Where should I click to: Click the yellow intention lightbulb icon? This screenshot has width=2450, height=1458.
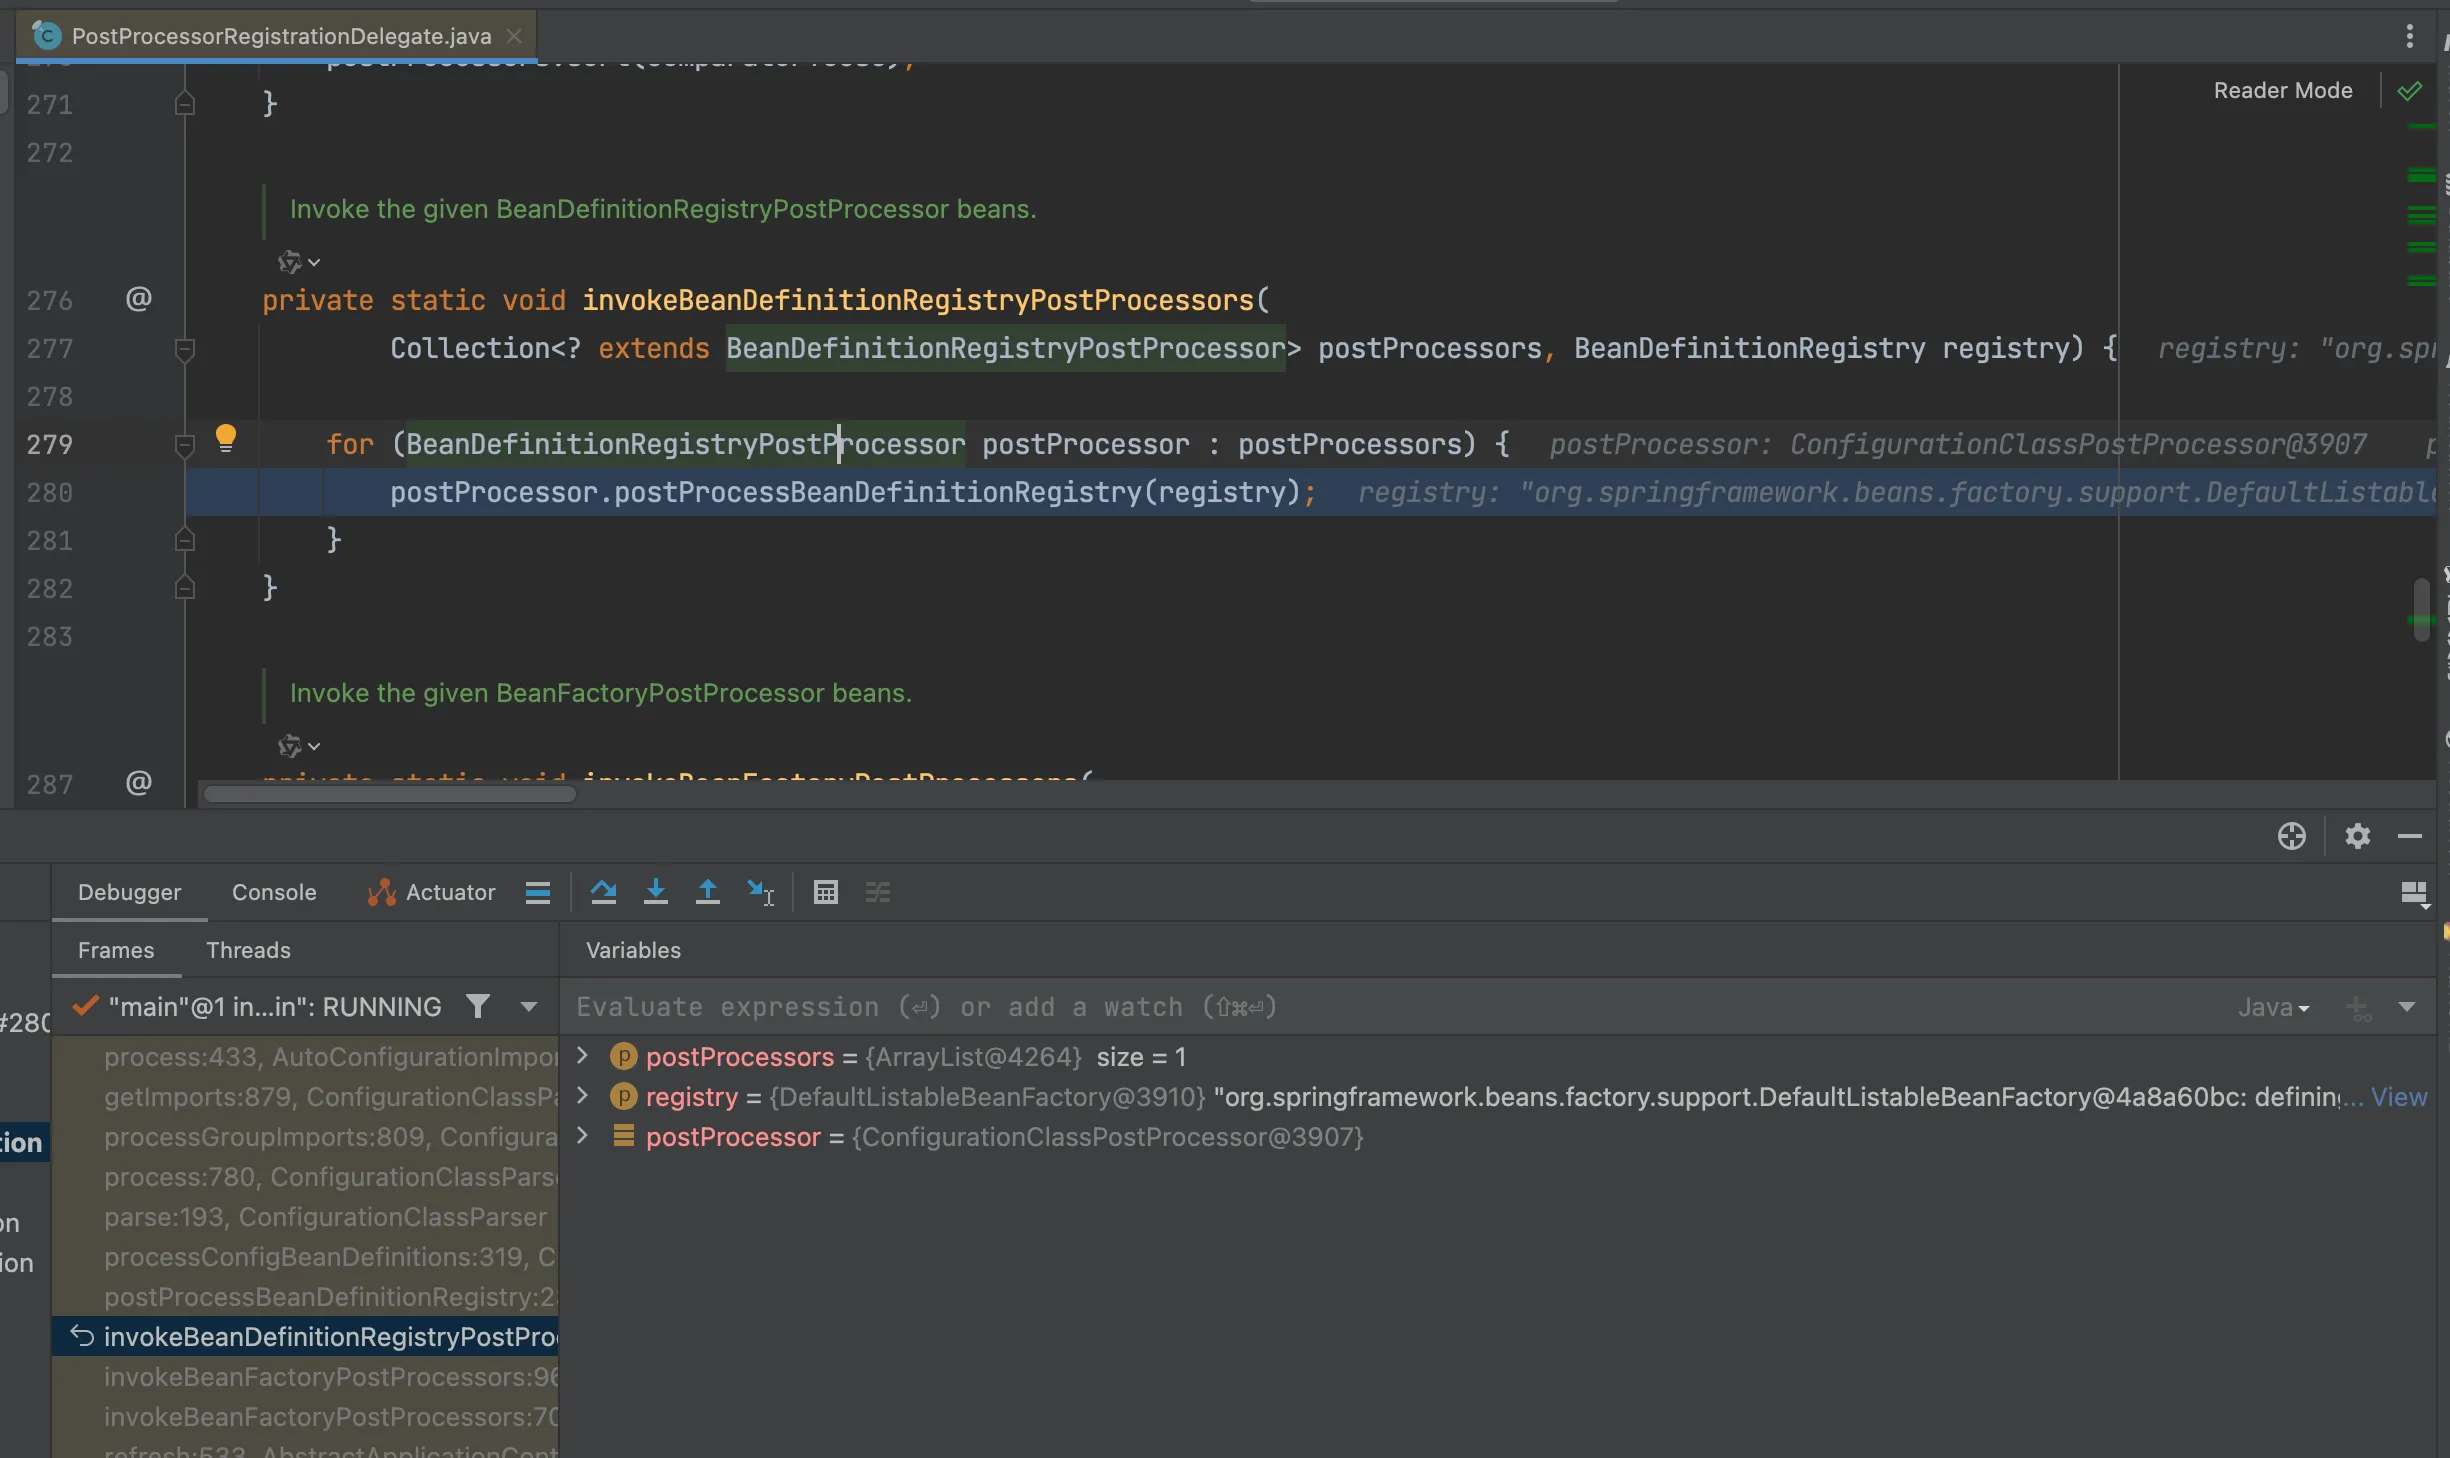point(226,438)
